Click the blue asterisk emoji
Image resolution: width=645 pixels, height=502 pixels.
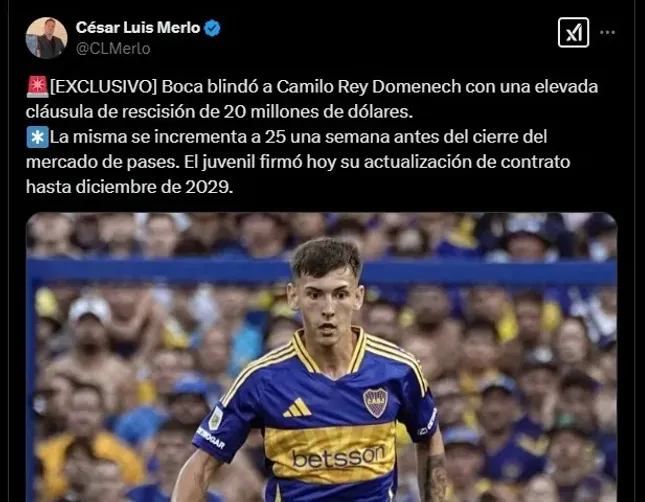pos(37,137)
